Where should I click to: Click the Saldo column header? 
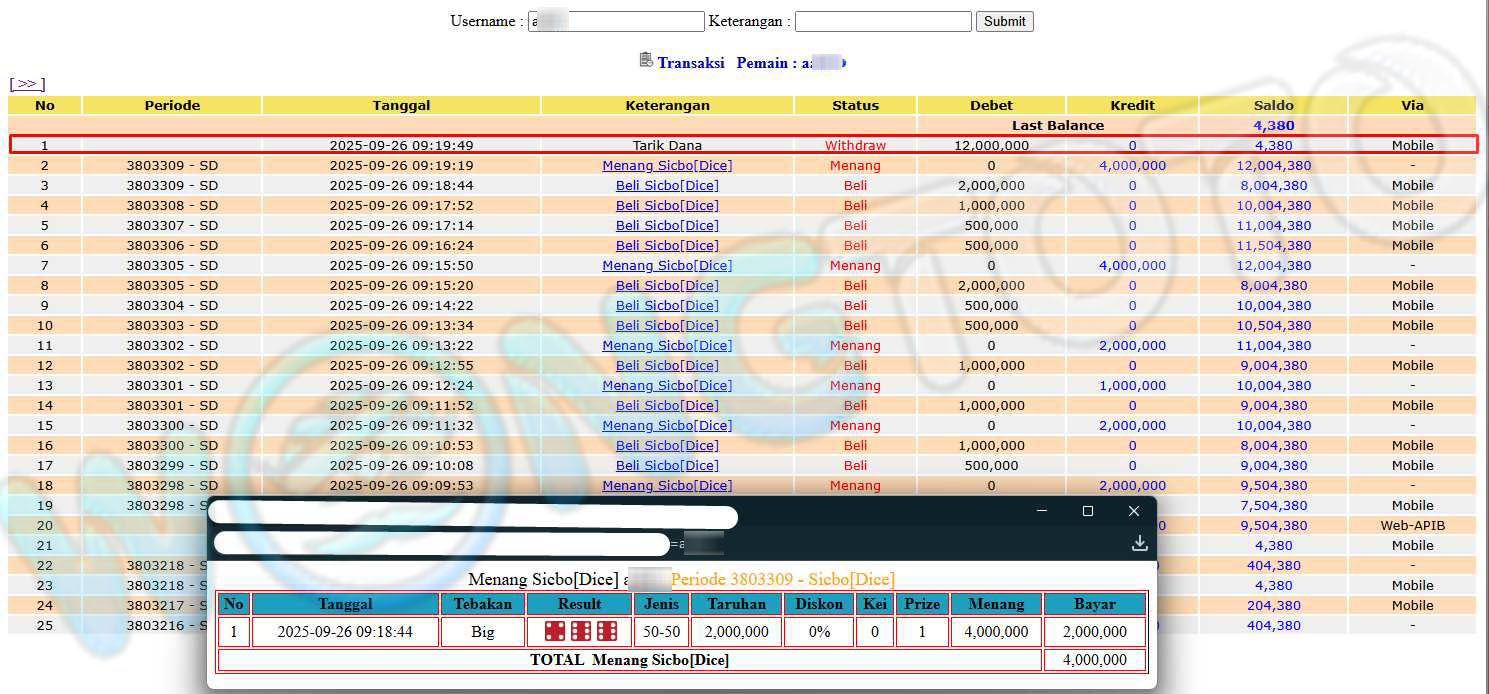[1273, 105]
